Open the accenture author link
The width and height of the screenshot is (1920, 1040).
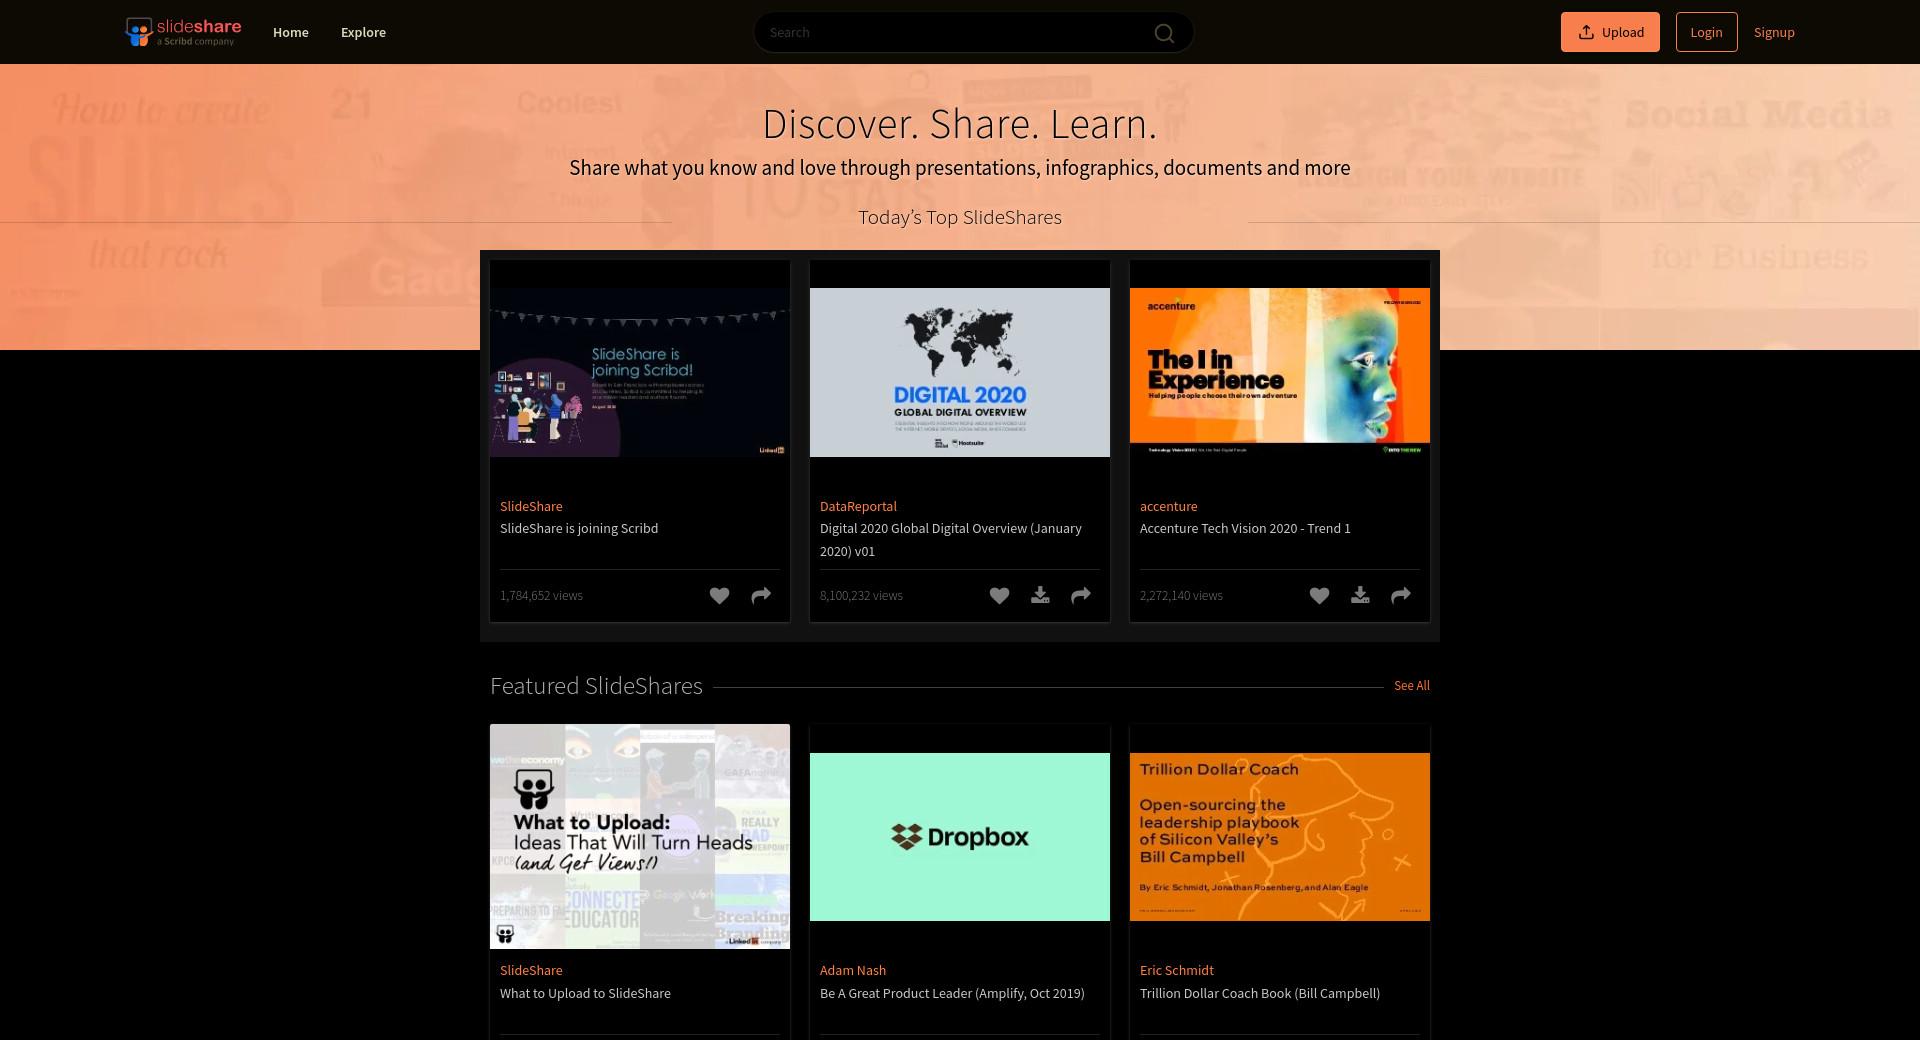point(1168,506)
